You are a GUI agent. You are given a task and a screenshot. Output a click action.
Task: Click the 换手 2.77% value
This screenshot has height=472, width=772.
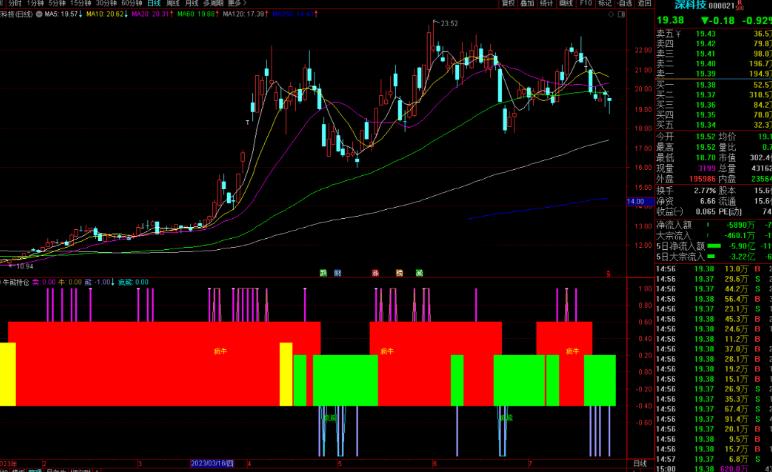(705, 190)
